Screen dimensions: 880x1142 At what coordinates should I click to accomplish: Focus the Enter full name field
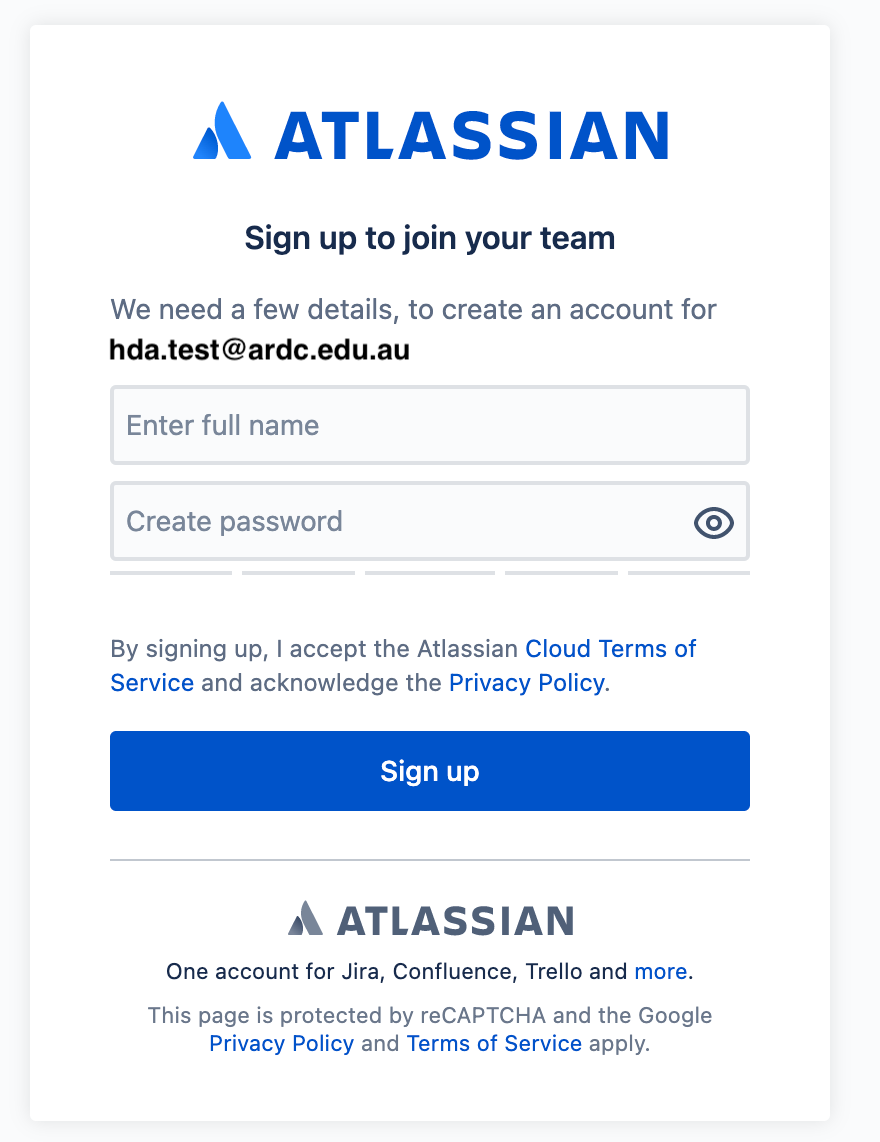tap(430, 425)
